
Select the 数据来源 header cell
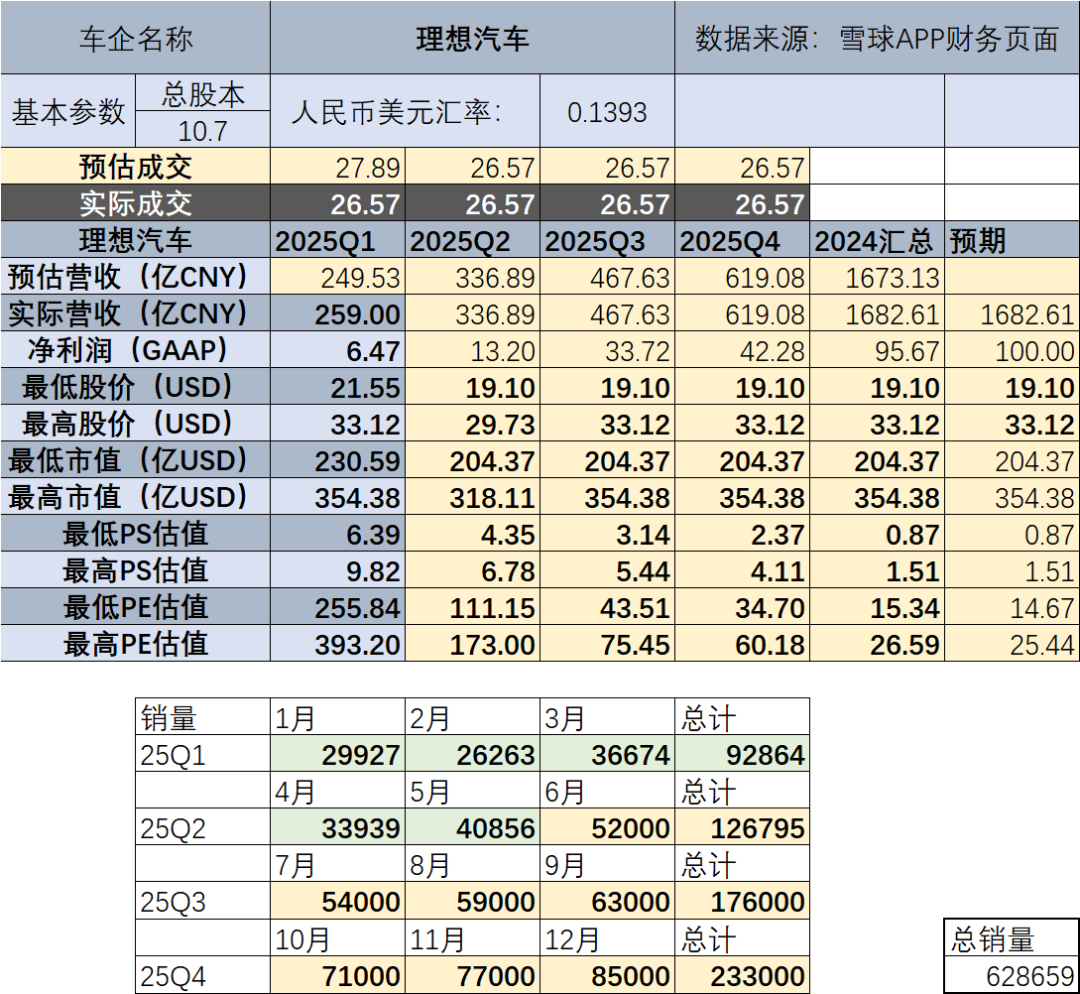877,38
